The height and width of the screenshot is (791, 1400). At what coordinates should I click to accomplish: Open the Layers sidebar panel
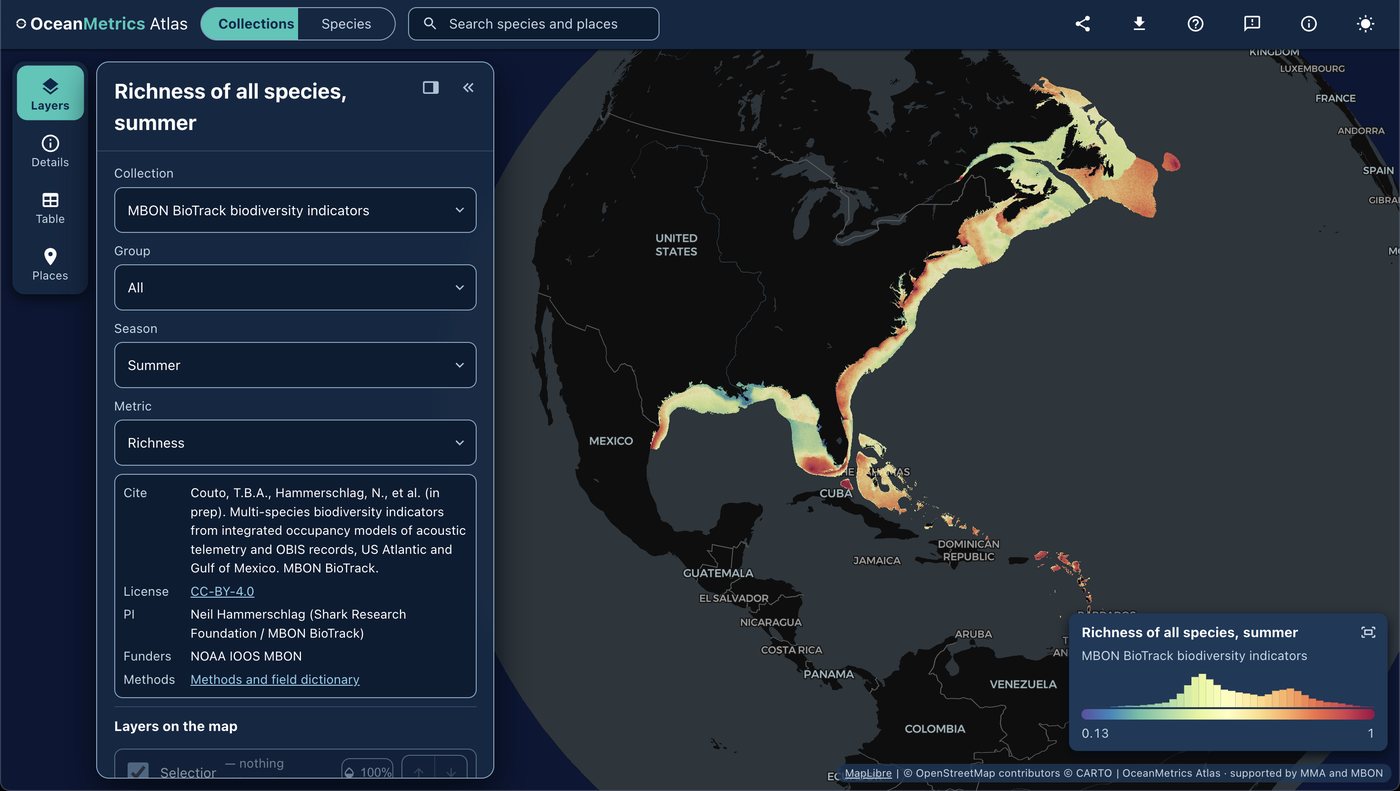(50, 93)
